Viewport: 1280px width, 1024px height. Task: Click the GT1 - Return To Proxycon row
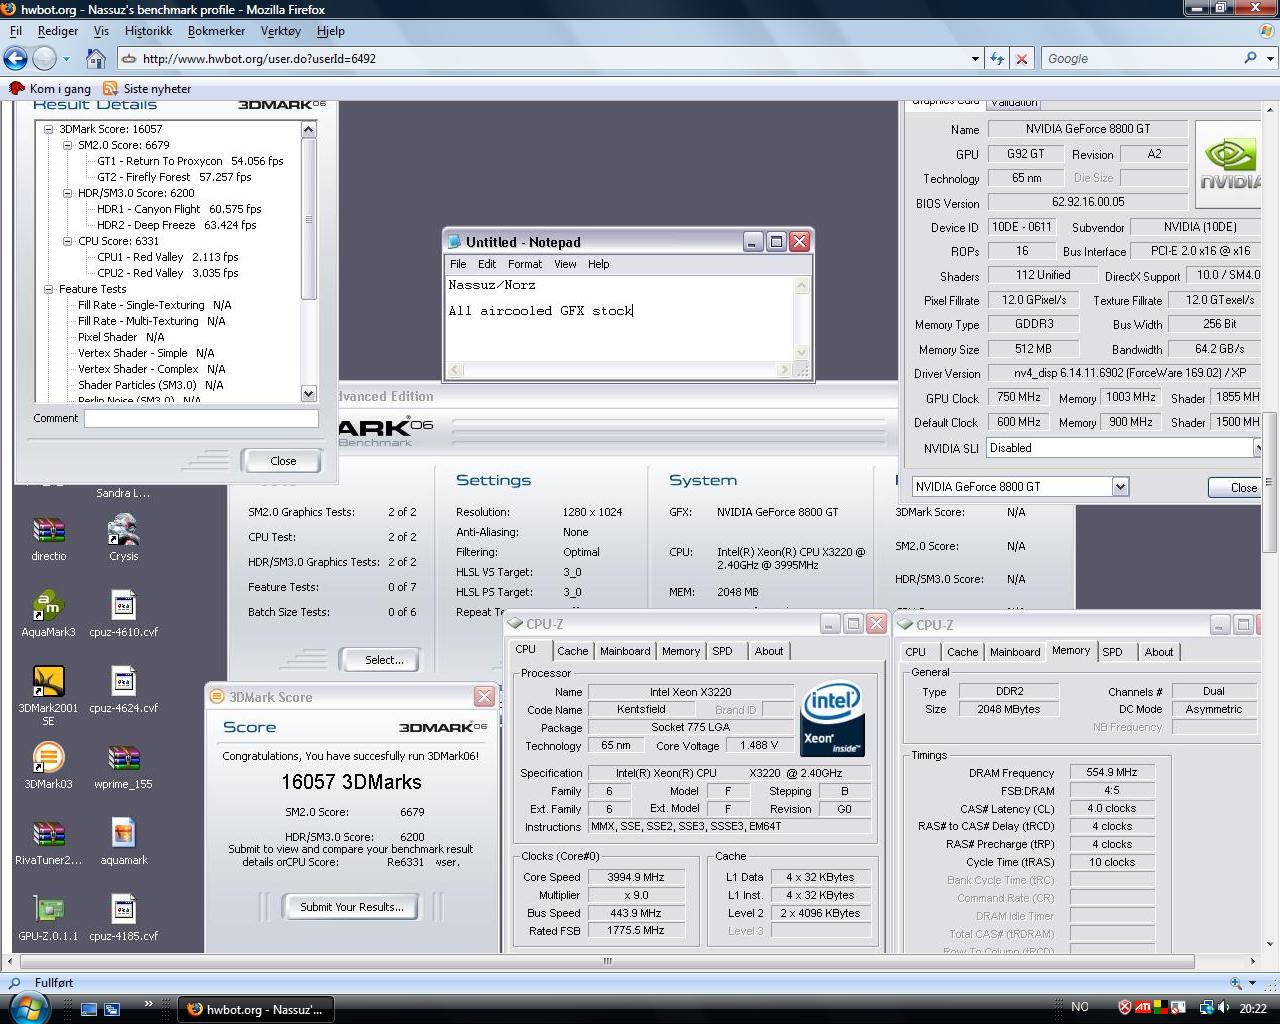point(190,161)
